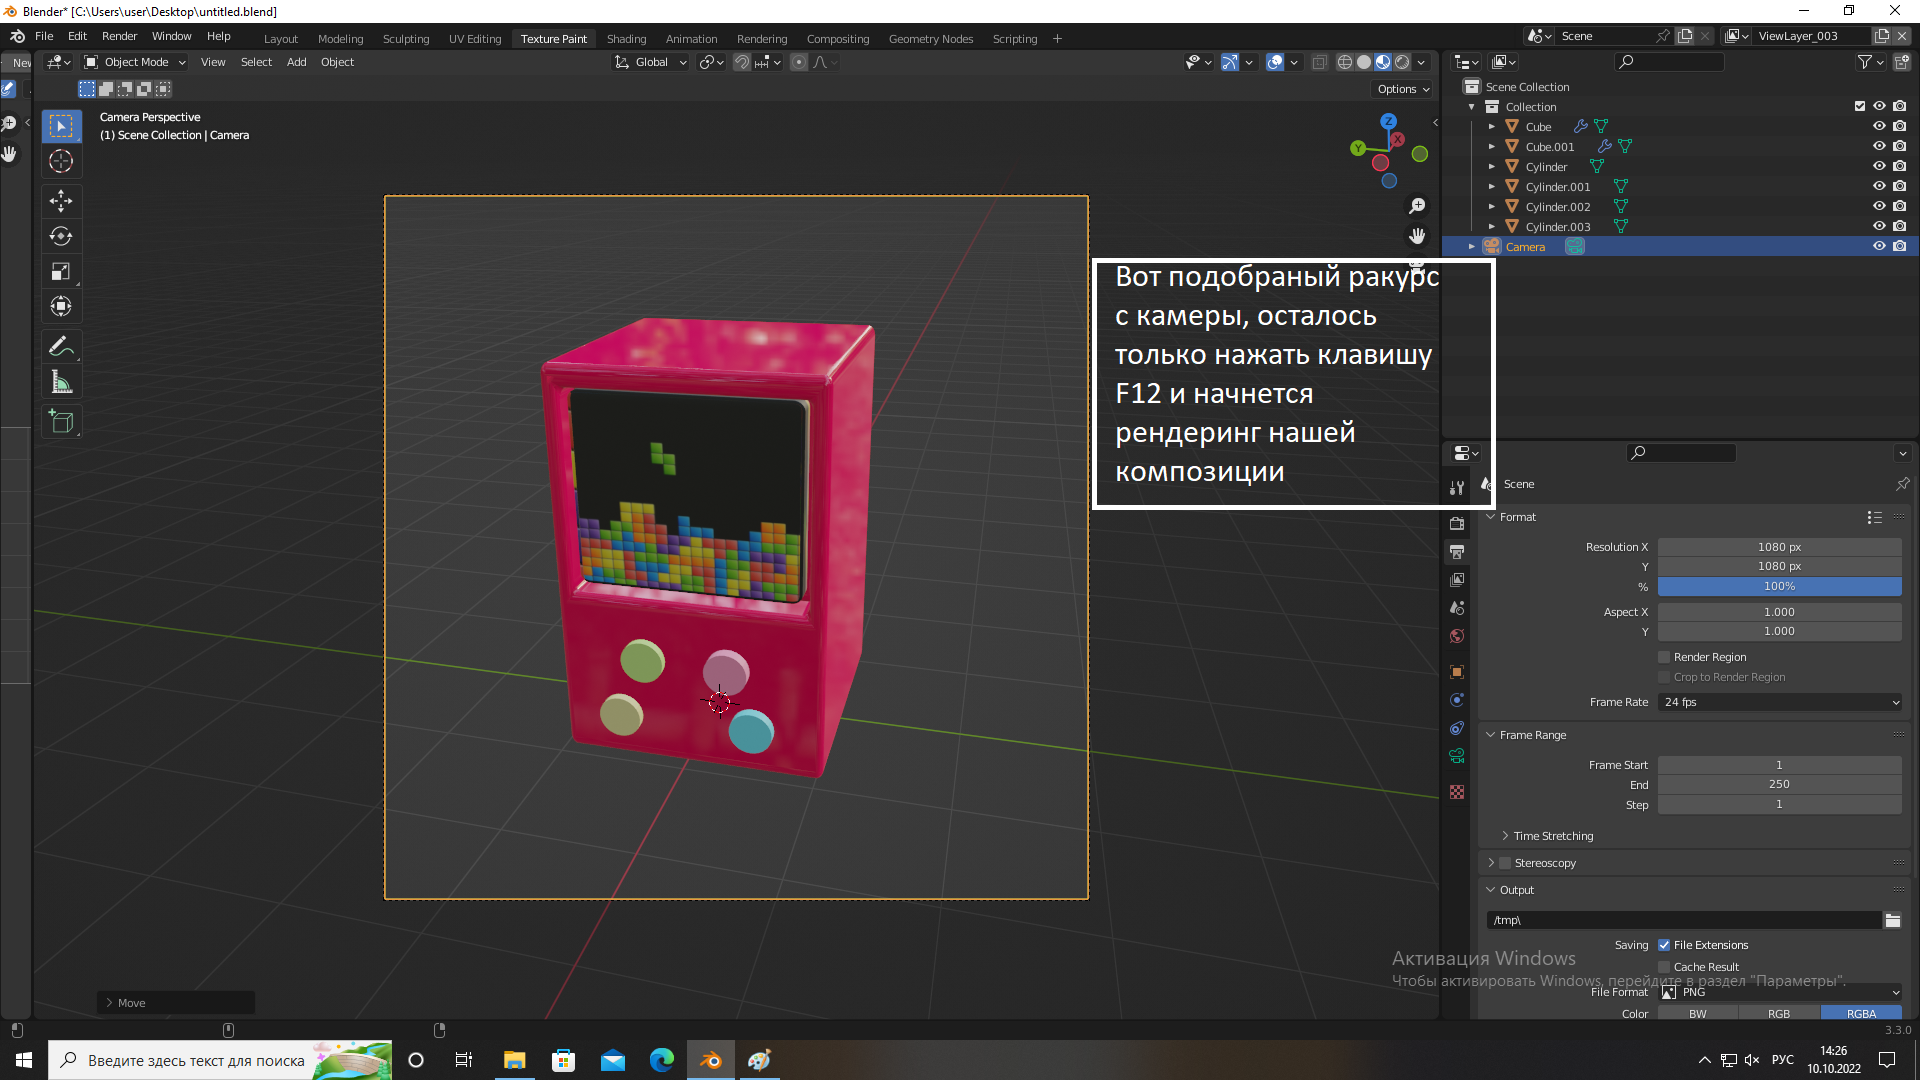Screen dimensions: 1920x1080
Task: Switch to solid viewport shading
Action: tap(1364, 62)
